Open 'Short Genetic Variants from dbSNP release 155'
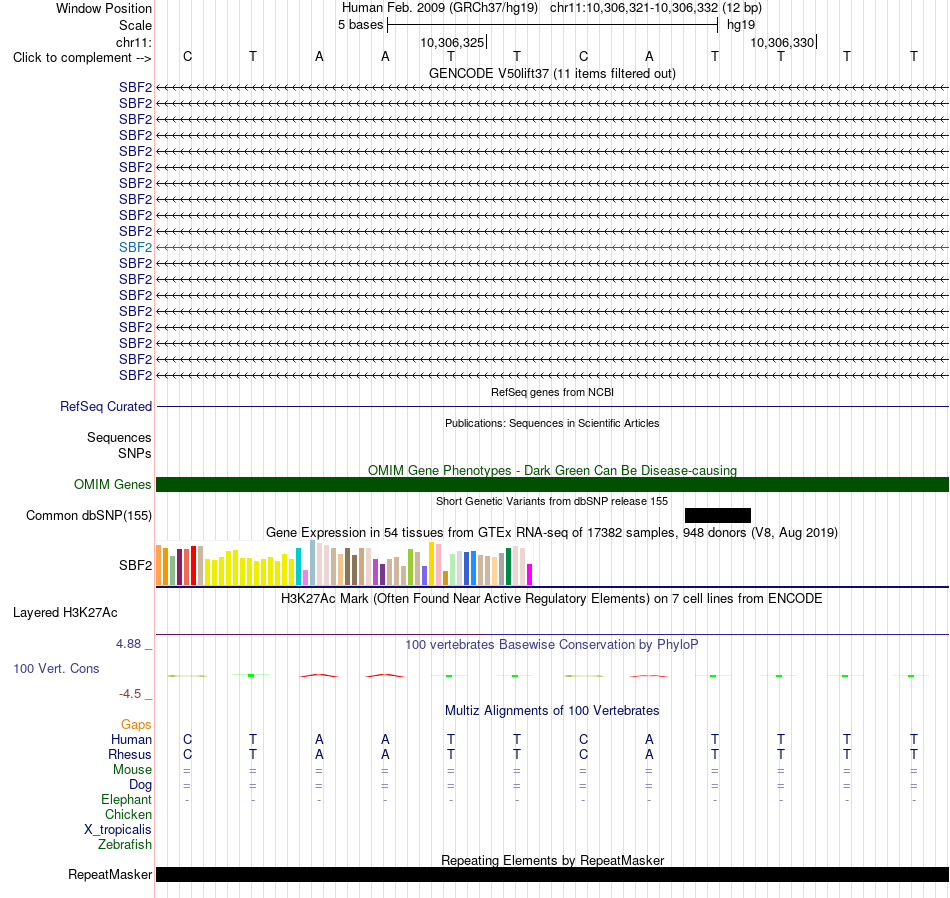Image resolution: width=950 pixels, height=898 pixels. (x=552, y=501)
